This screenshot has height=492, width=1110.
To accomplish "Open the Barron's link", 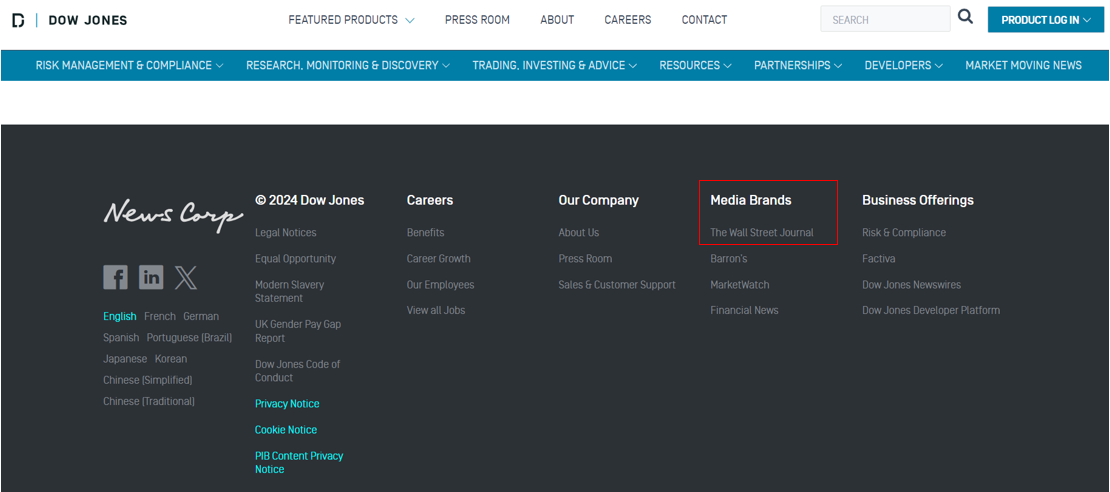I will (x=728, y=258).
